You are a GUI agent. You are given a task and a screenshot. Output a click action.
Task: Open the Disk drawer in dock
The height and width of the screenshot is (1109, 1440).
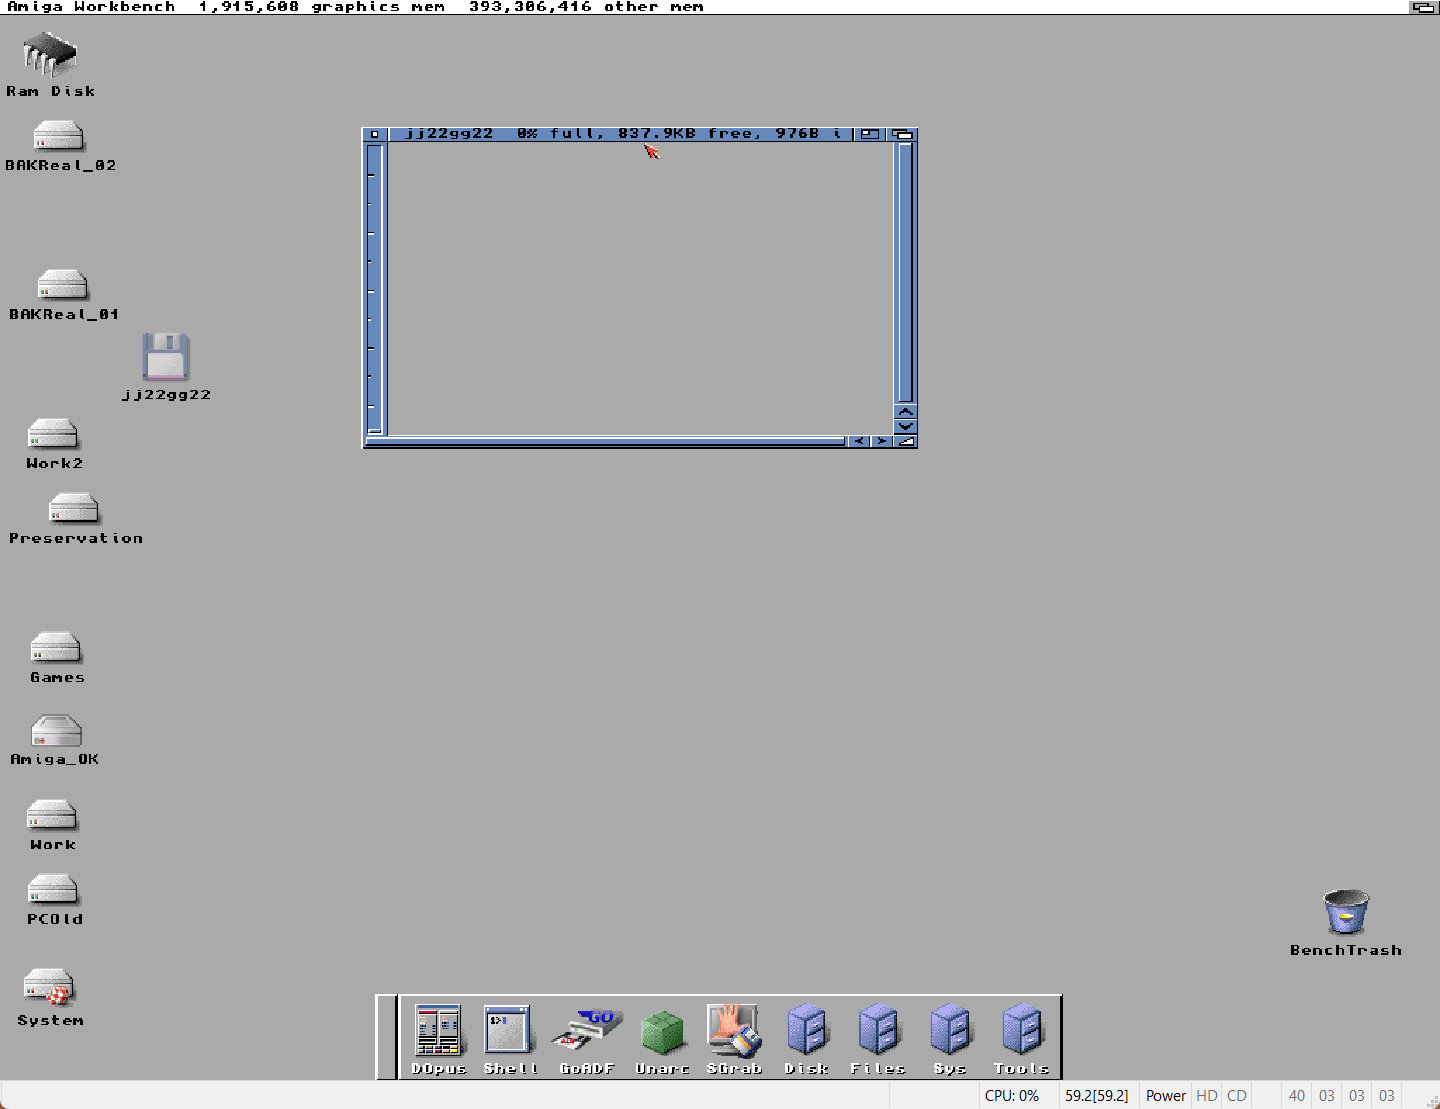coord(806,1030)
